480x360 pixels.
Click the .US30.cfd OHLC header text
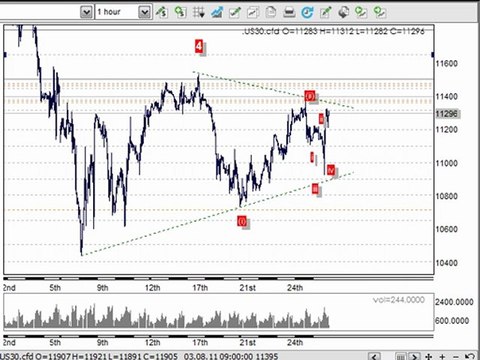(x=333, y=31)
